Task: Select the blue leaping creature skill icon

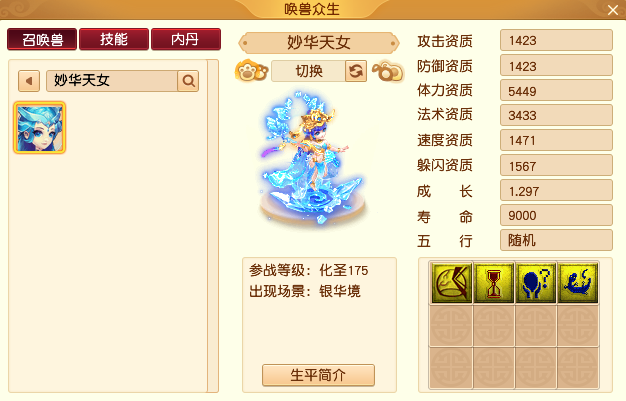Action: click(x=578, y=282)
